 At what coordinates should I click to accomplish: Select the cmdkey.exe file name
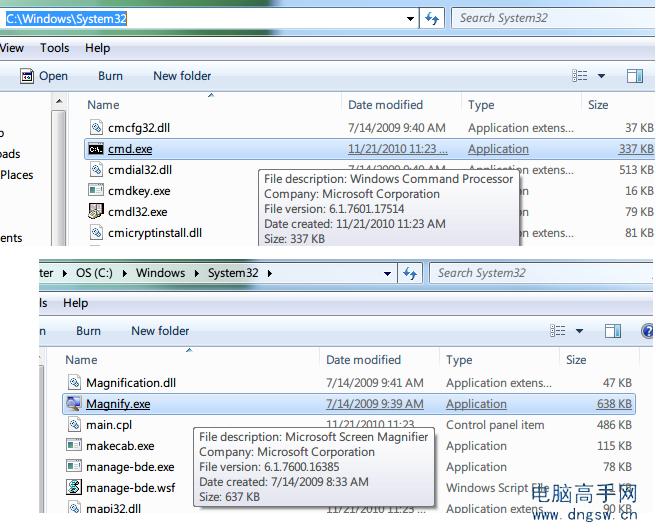tap(139, 191)
